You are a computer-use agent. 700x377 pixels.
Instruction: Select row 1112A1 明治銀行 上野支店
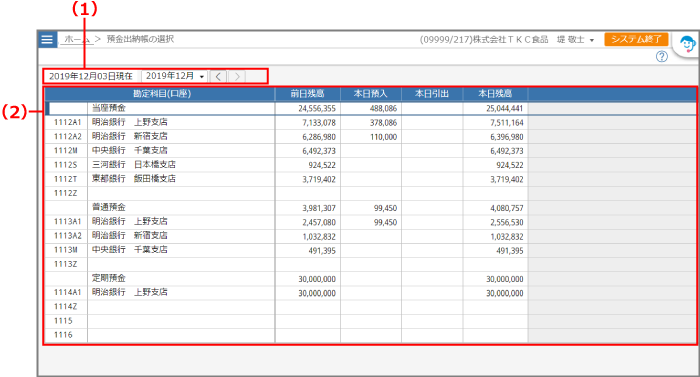point(371,122)
